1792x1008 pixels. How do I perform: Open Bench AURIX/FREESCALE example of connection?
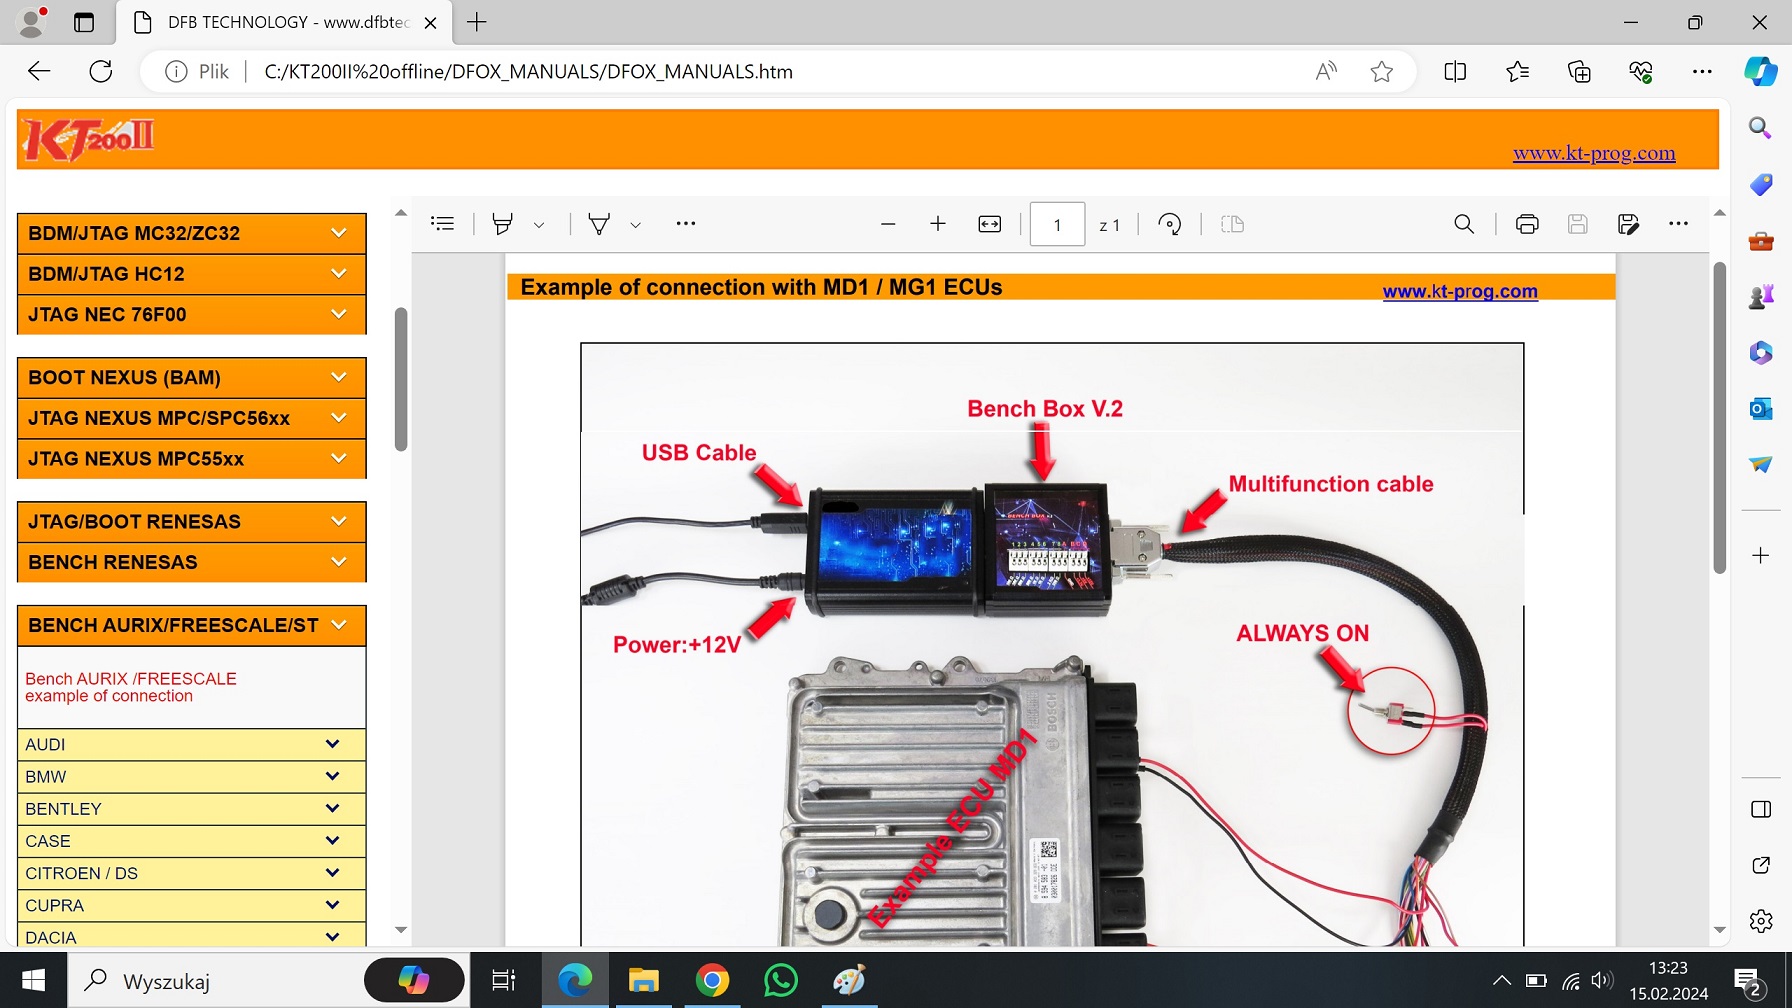point(130,687)
